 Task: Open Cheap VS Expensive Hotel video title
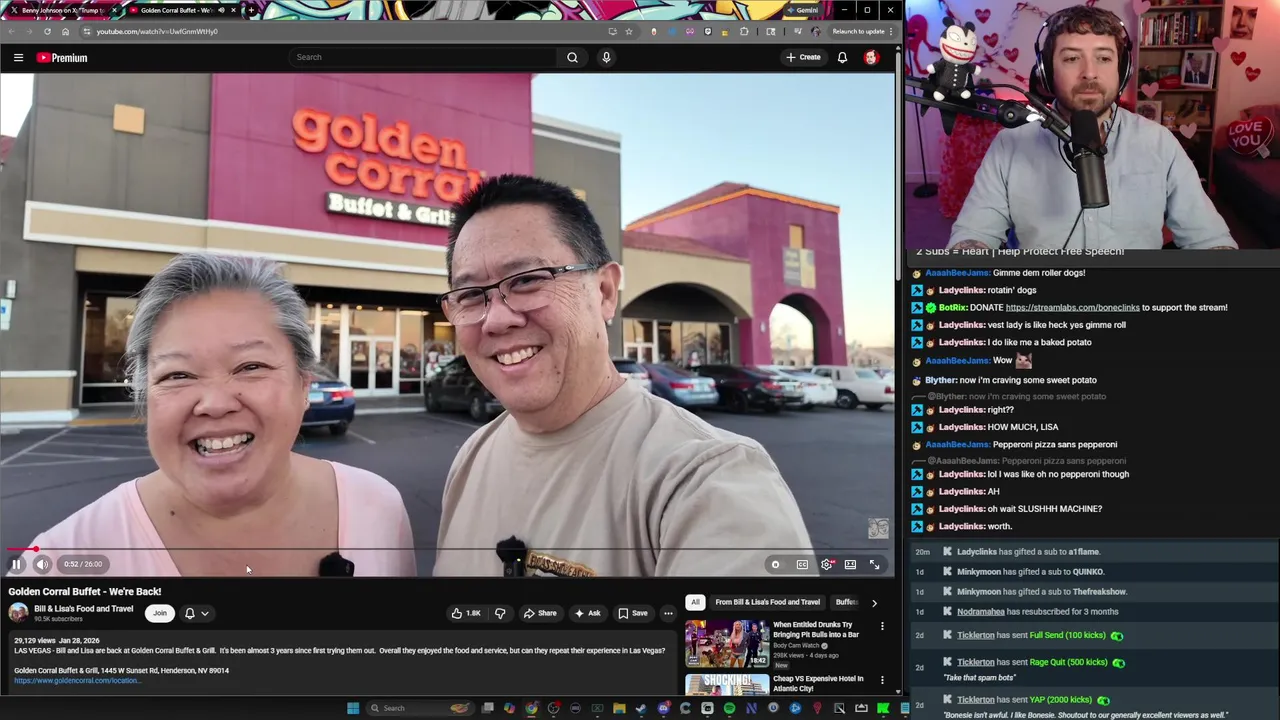tap(818, 683)
